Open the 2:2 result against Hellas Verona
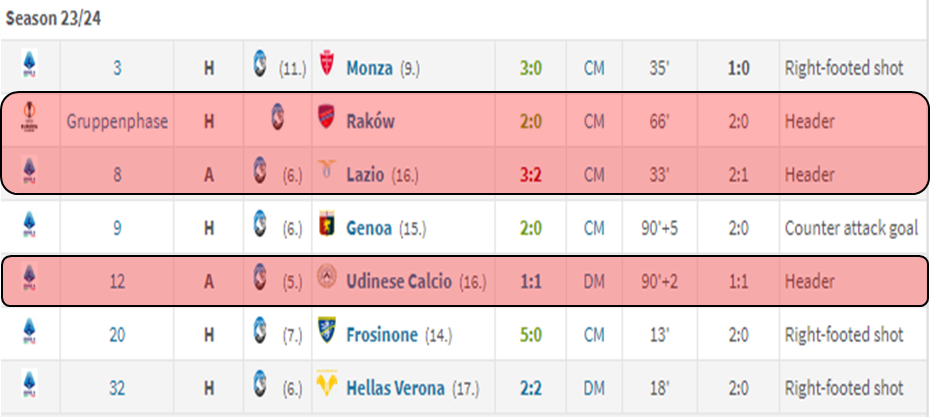This screenshot has height=417, width=930. [530, 389]
